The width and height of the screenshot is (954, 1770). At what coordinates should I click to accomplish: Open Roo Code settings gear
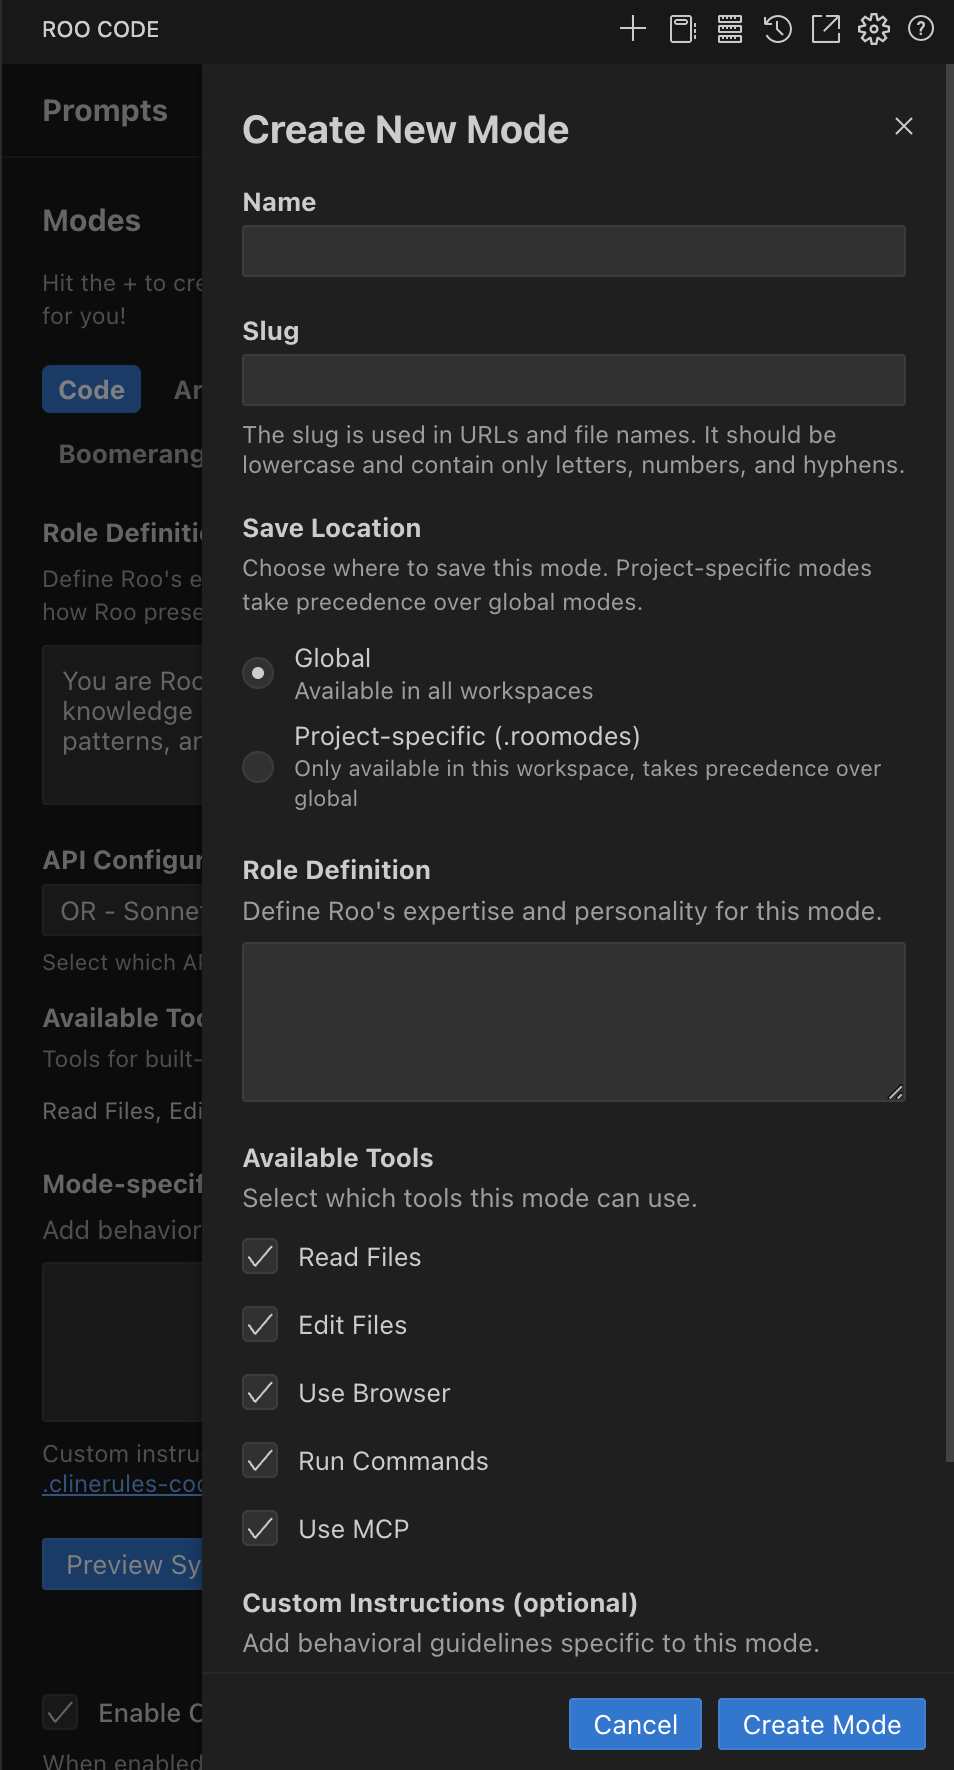tap(873, 29)
